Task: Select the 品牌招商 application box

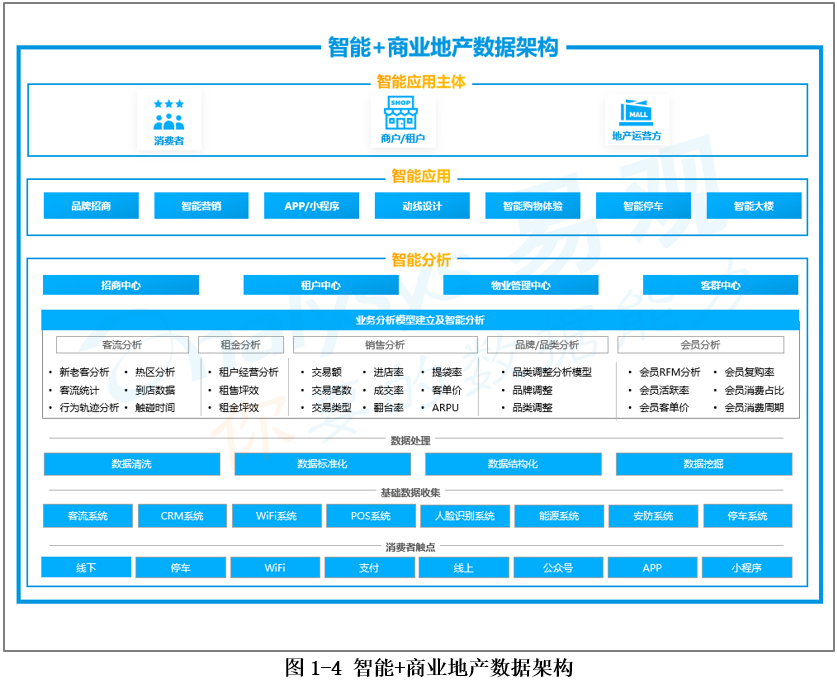Action: (x=91, y=206)
